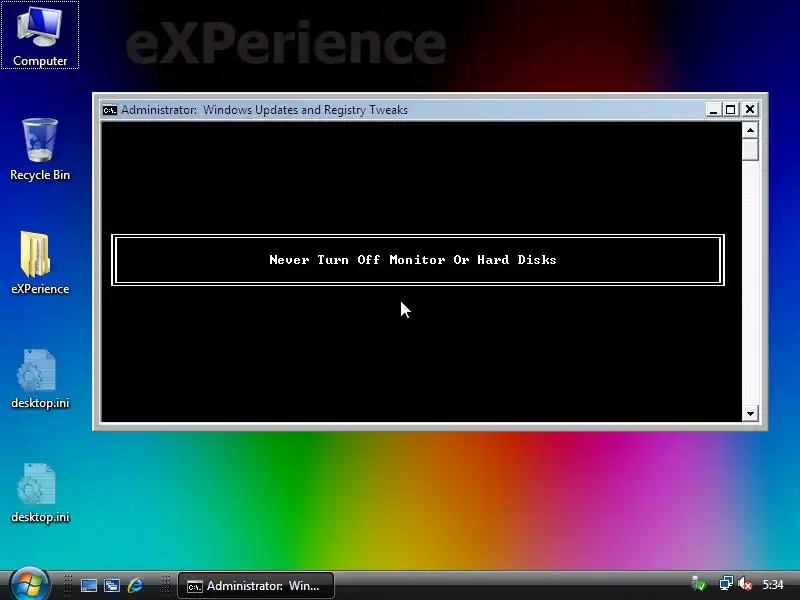The width and height of the screenshot is (800, 600).
Task: Close the Windows Updates console window
Action: (749, 109)
